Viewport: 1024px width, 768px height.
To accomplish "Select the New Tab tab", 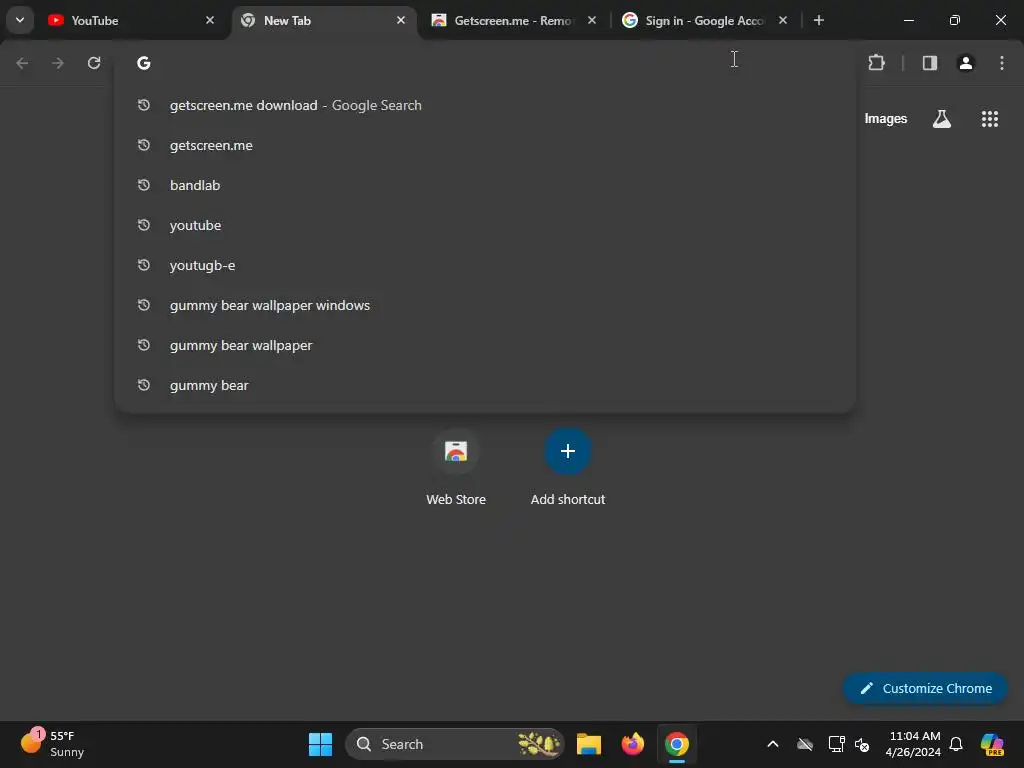I will click(x=324, y=20).
